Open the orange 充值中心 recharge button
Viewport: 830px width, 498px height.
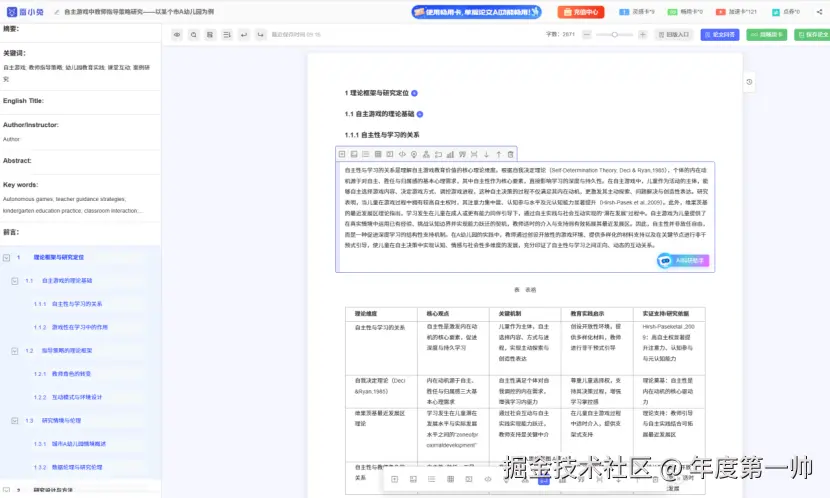[581, 12]
